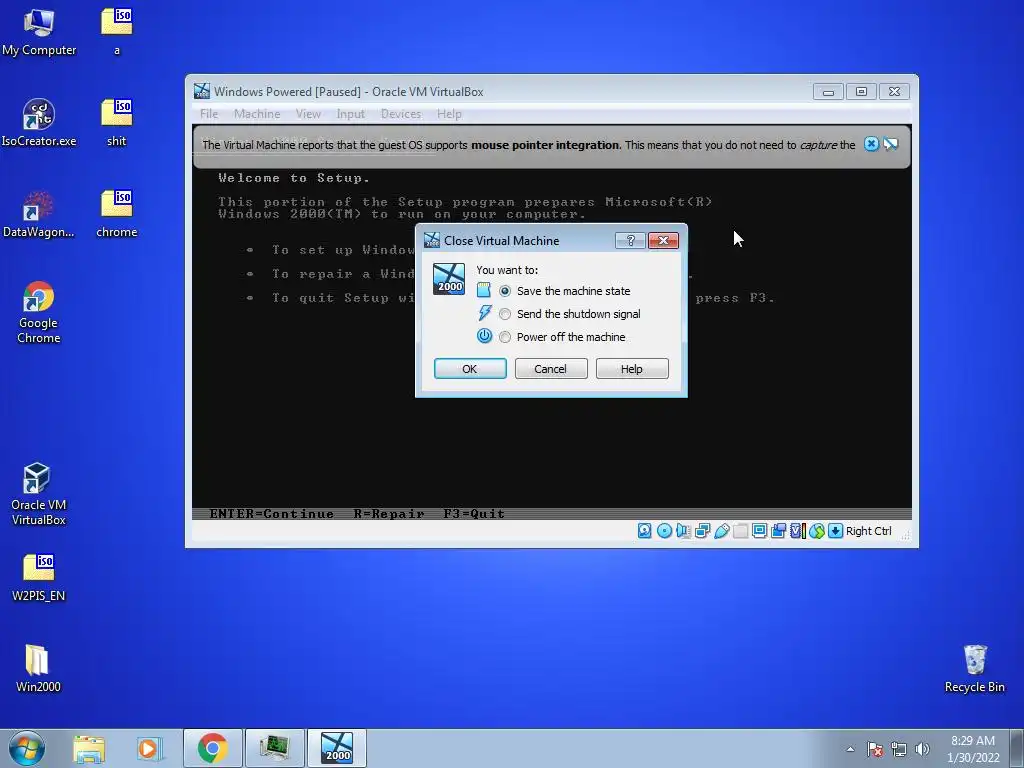Select the DataWagon desktop shortcut
1024x768 pixels.
click(x=39, y=214)
